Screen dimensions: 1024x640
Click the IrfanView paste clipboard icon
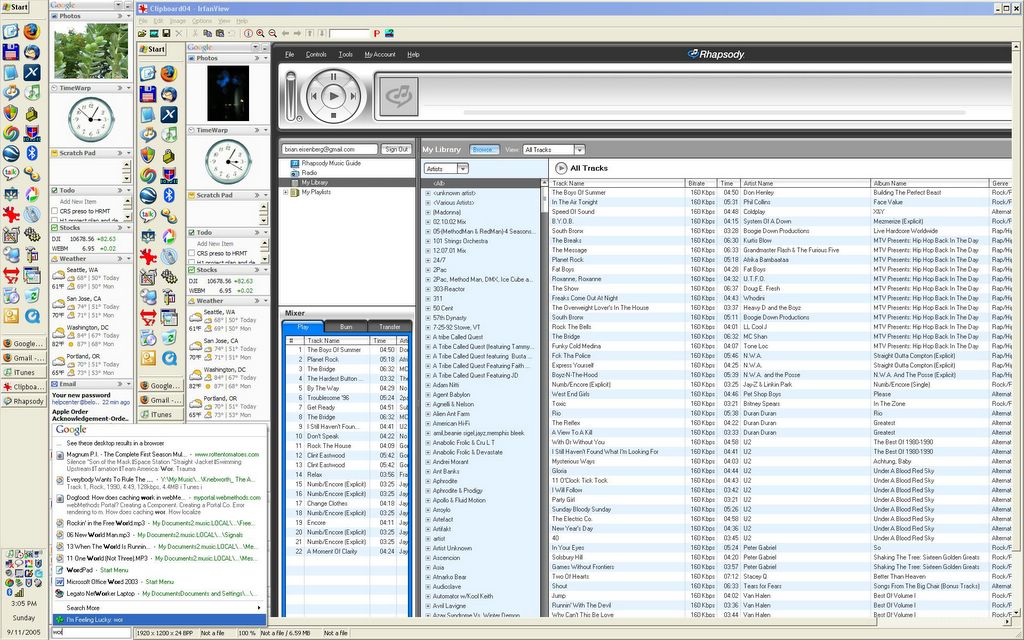(x=220, y=33)
